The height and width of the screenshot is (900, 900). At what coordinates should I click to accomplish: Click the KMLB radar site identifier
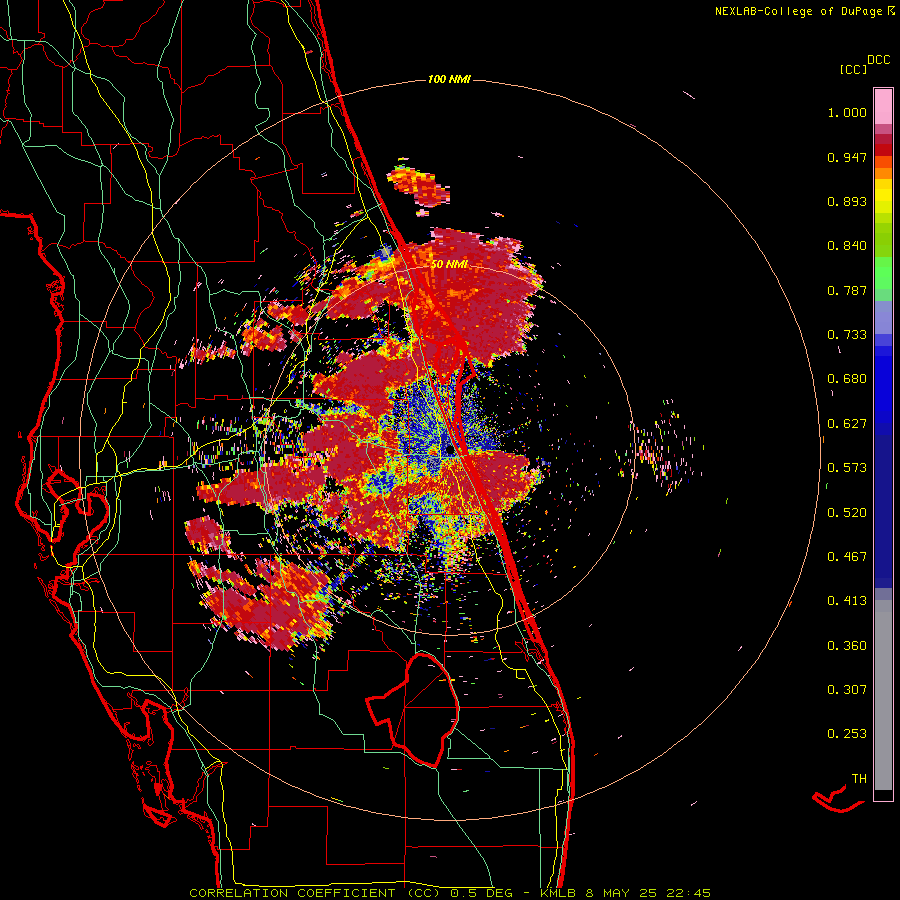(559, 893)
